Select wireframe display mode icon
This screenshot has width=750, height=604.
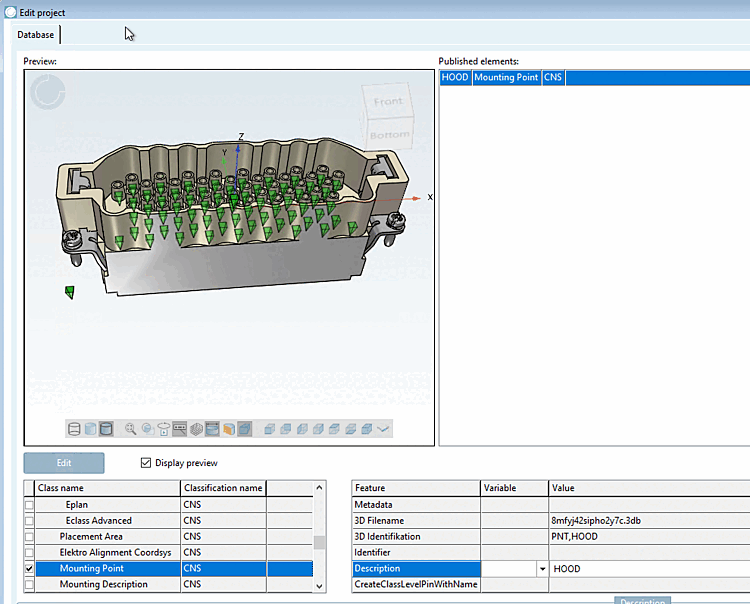pos(74,429)
